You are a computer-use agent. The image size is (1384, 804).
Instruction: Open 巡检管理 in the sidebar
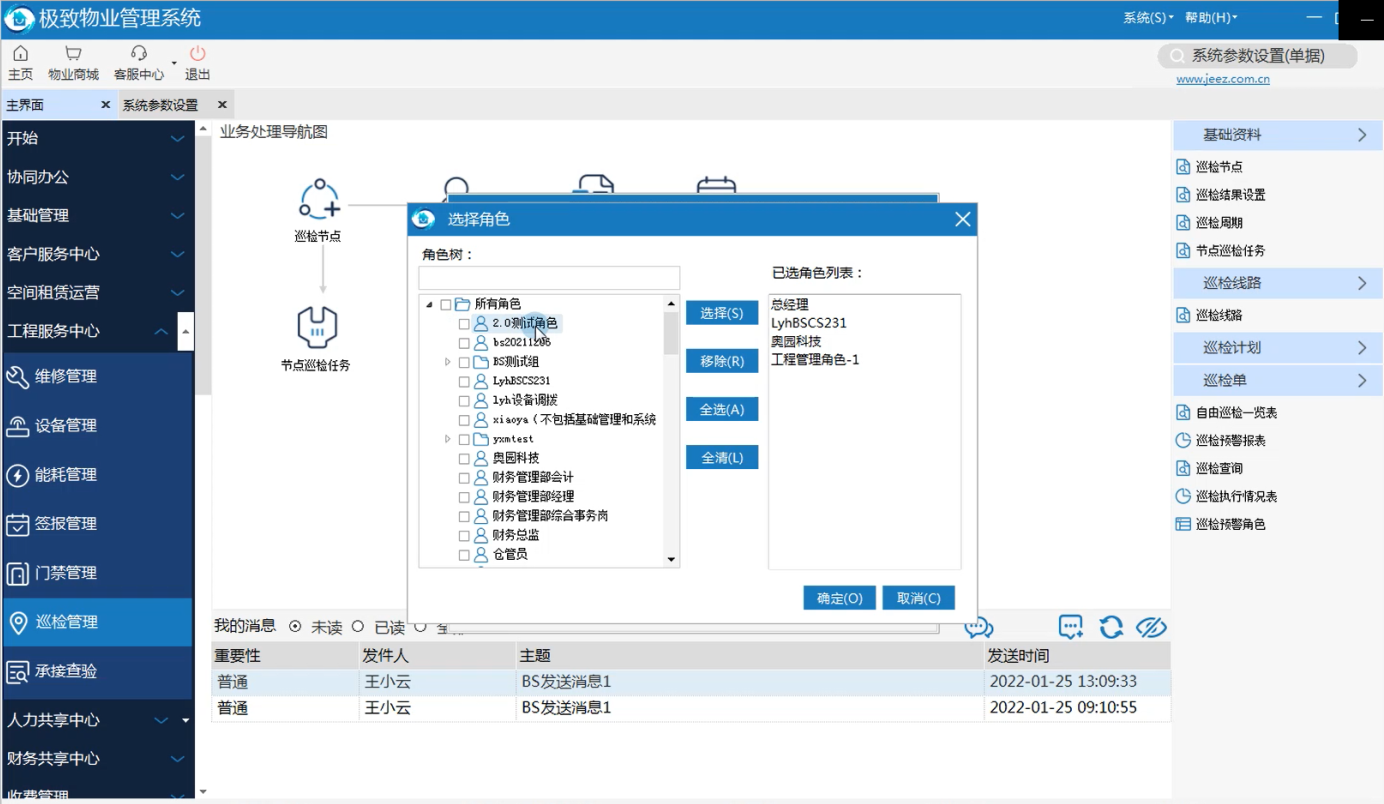(x=97, y=622)
